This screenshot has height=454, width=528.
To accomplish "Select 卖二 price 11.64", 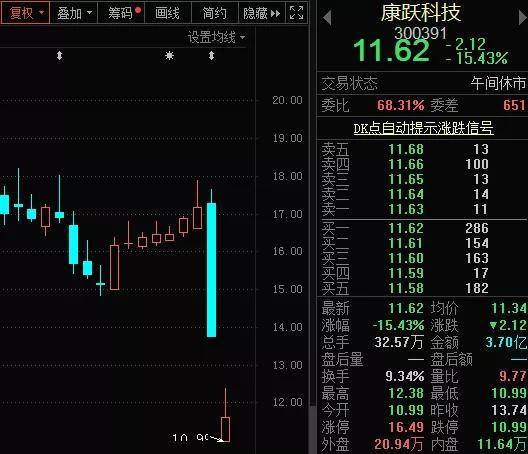I will 406,194.
